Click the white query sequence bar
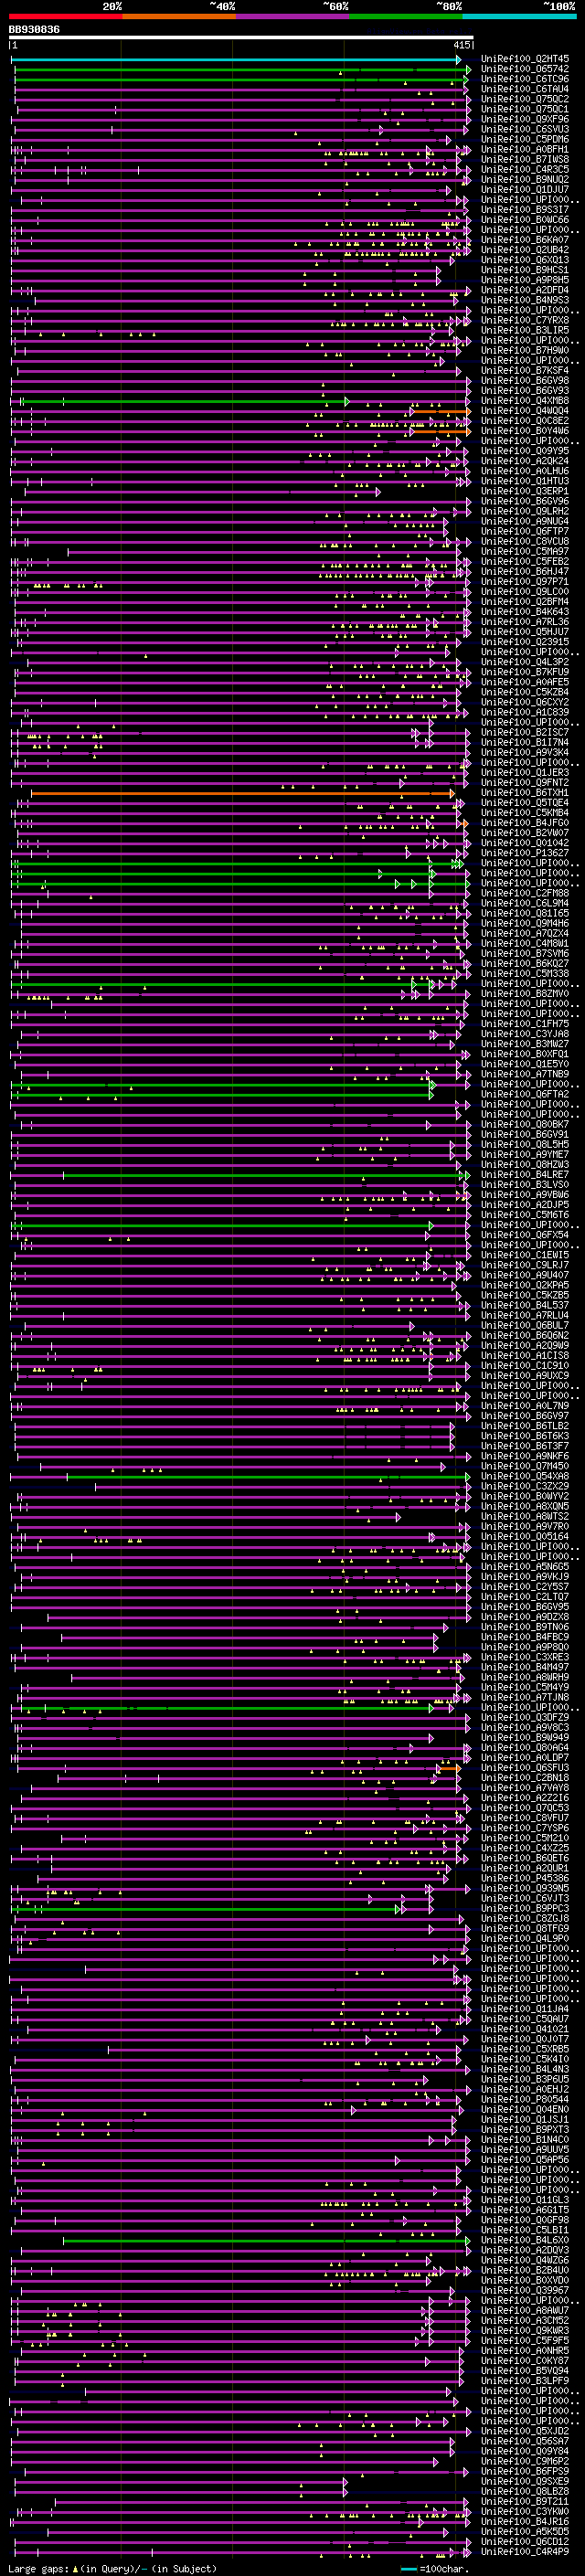The height and width of the screenshot is (2576, 585). point(241,38)
